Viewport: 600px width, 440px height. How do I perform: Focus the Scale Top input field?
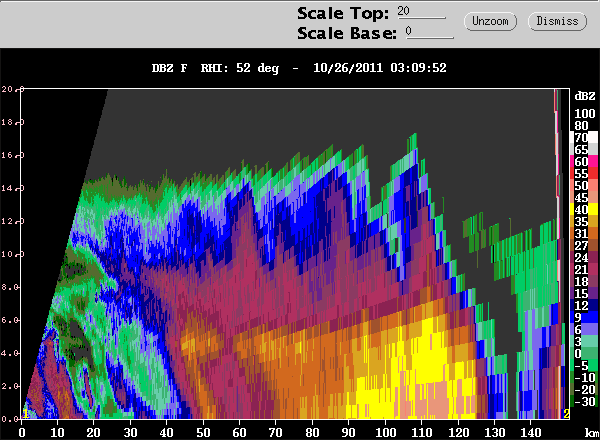tap(421, 12)
